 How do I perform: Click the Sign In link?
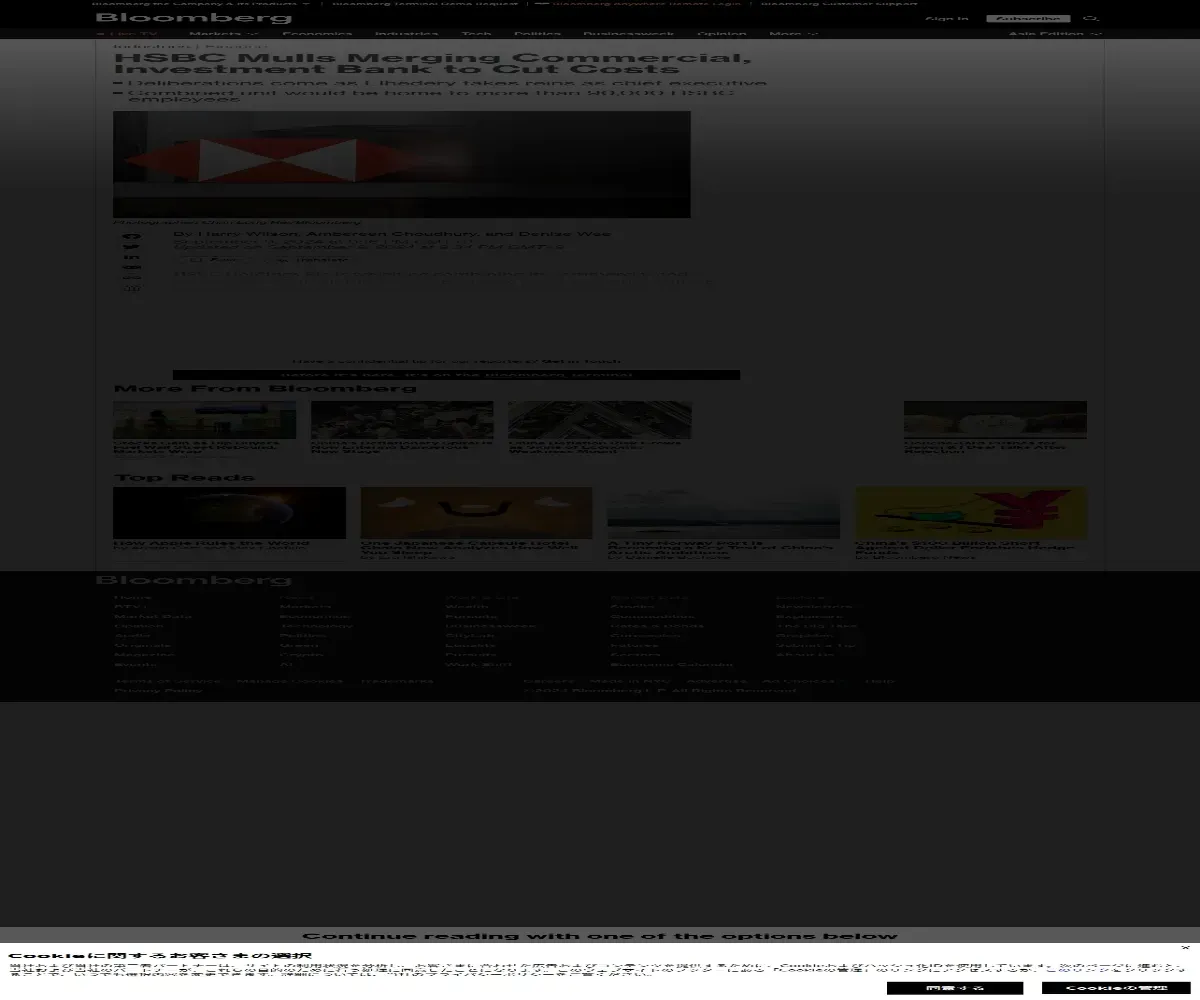coord(947,18)
